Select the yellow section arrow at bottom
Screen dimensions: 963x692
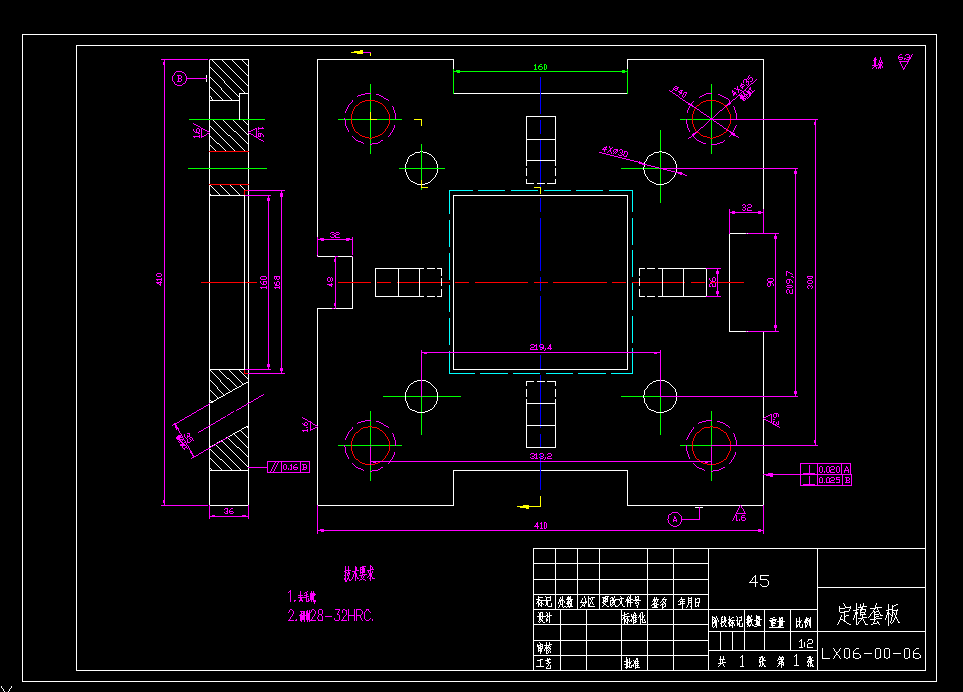point(529,503)
